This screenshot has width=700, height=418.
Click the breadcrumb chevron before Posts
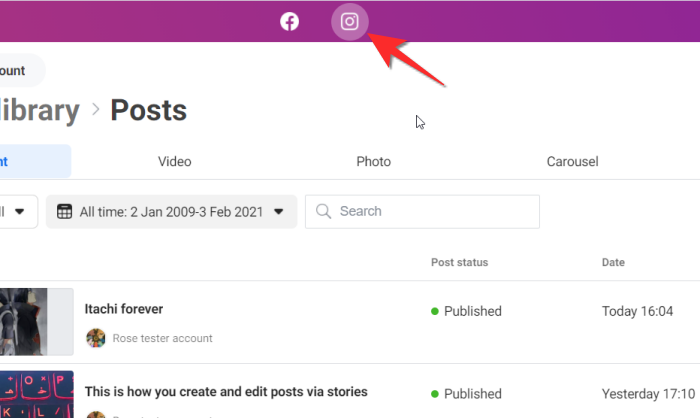pyautogui.click(x=96, y=109)
